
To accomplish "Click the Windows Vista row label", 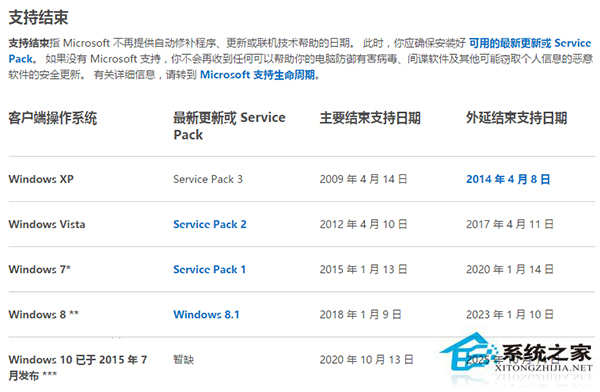I will pos(47,224).
